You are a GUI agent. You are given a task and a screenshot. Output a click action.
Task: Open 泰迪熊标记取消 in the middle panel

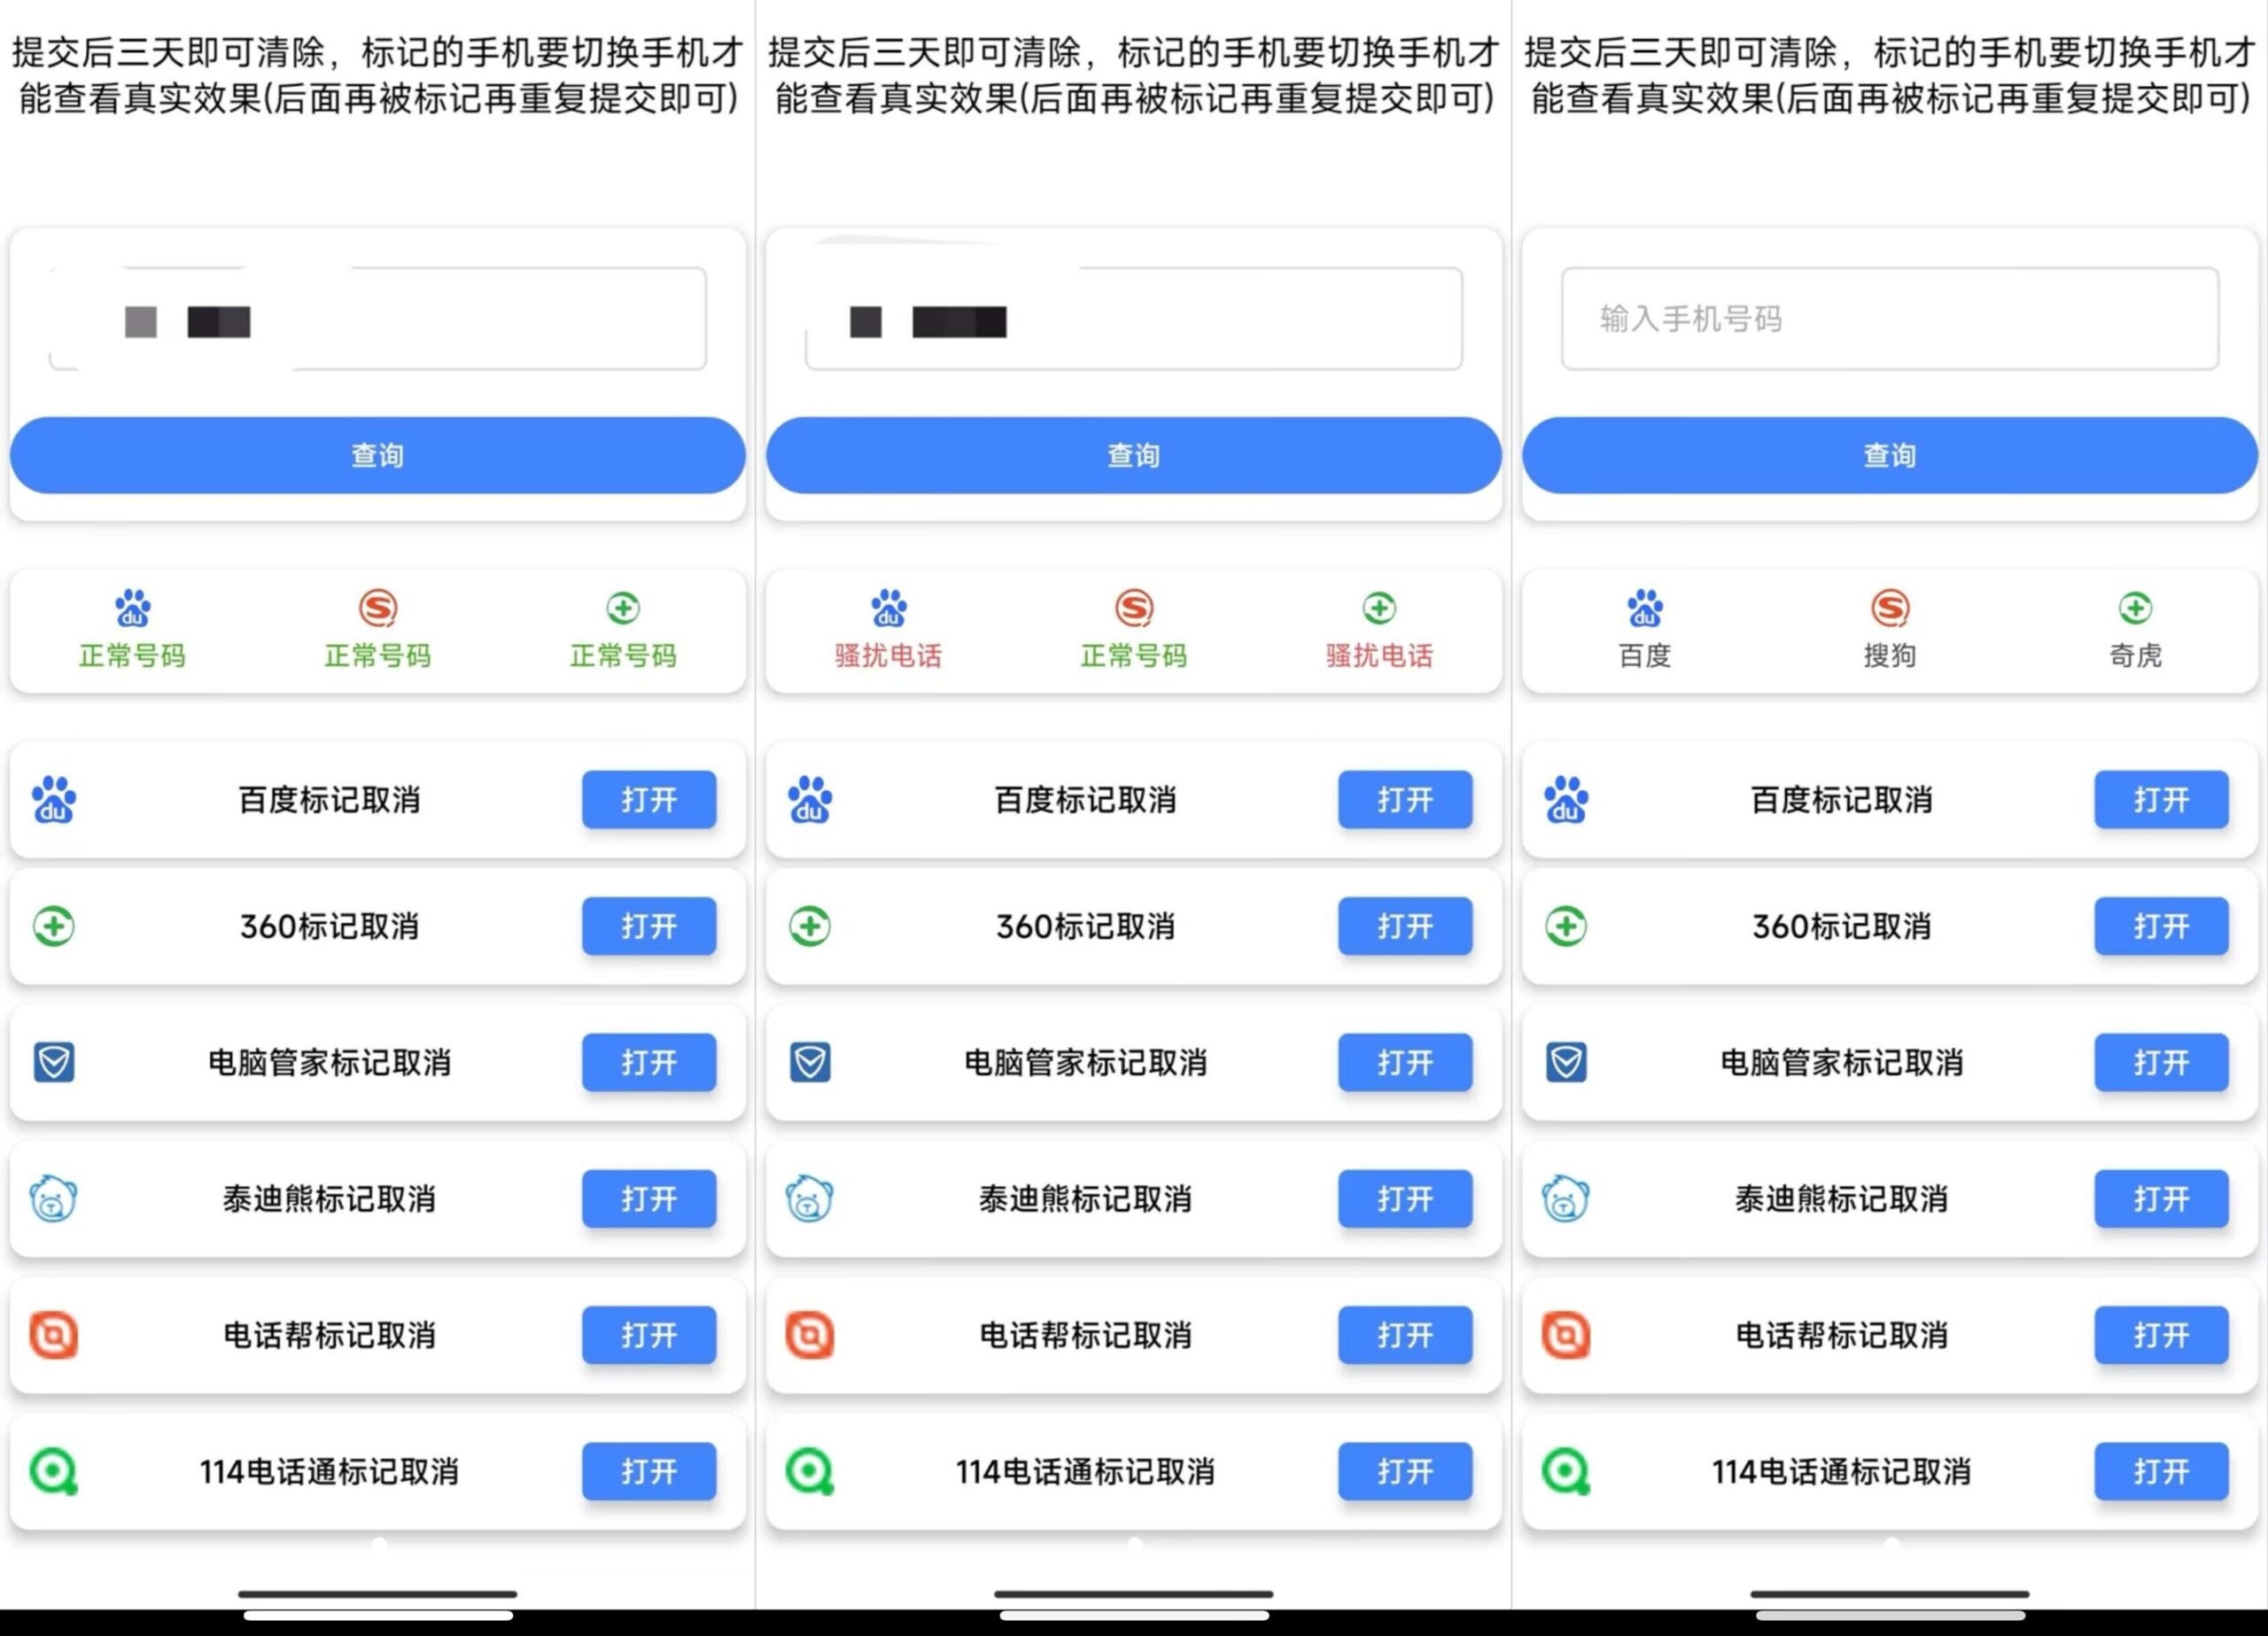coord(1405,1198)
